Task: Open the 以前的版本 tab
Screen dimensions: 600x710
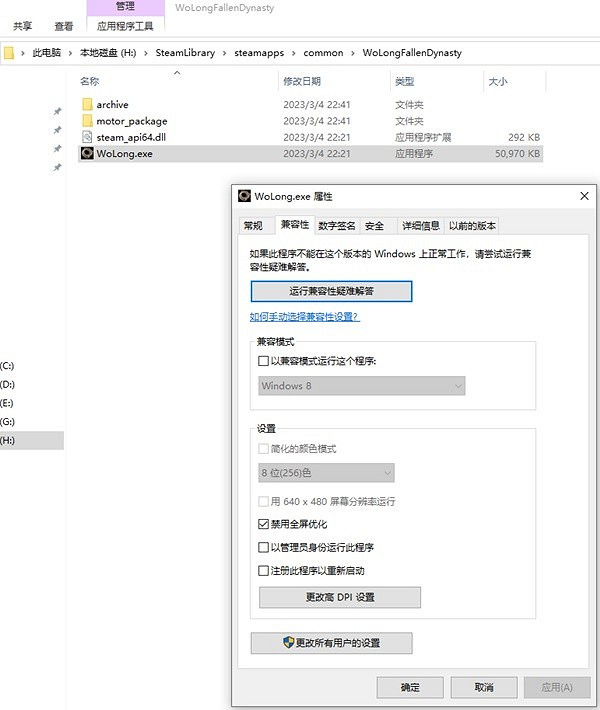Action: [x=472, y=225]
